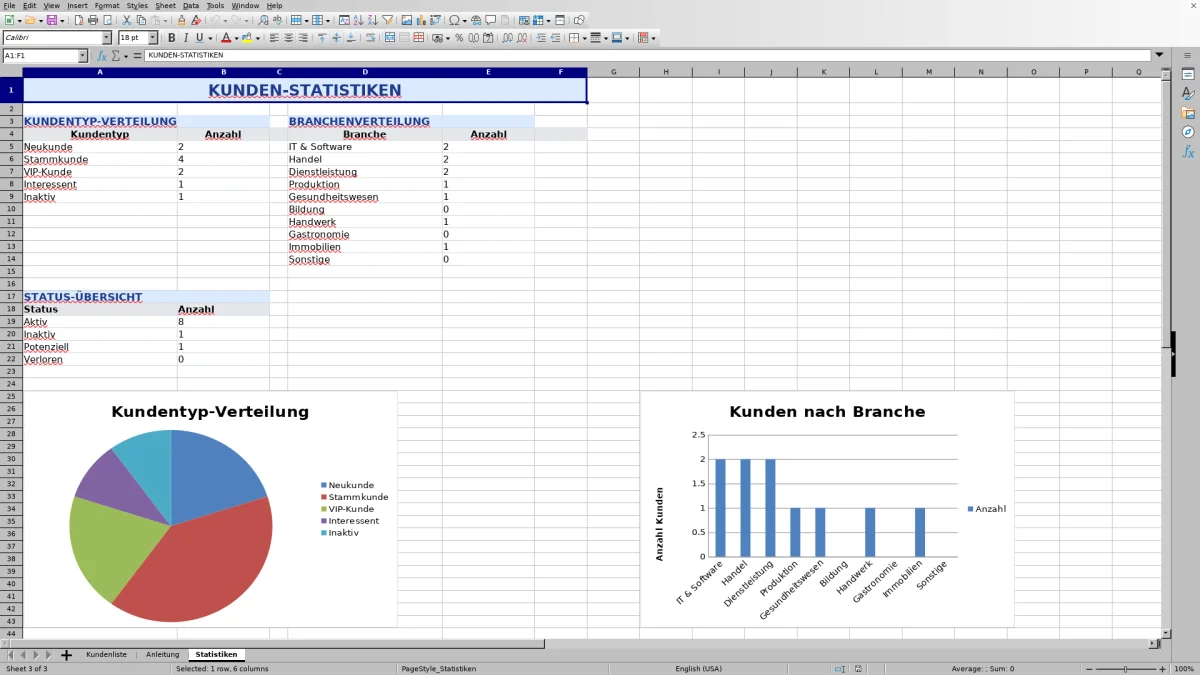The width and height of the screenshot is (1200, 675).
Task: Toggle Underline formatting
Action: click(x=199, y=38)
